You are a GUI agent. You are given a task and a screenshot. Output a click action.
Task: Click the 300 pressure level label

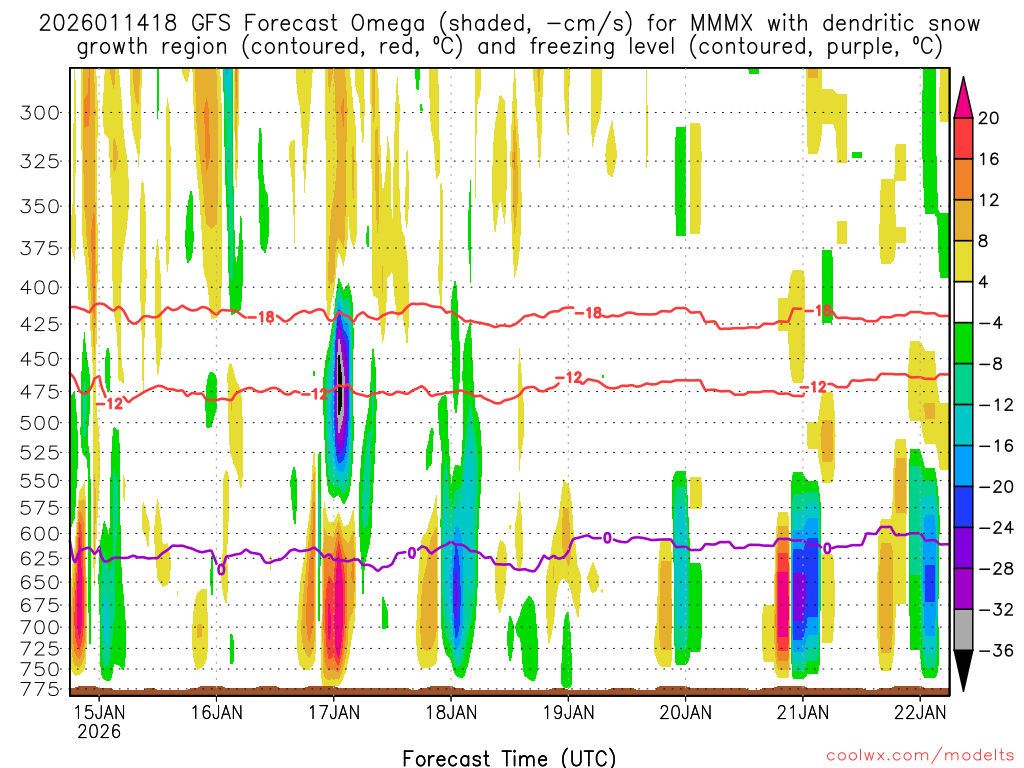[x=40, y=113]
